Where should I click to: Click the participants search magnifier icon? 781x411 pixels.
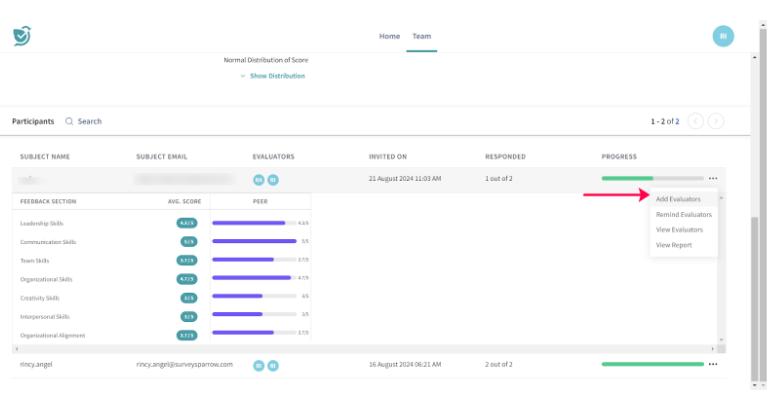point(69,121)
